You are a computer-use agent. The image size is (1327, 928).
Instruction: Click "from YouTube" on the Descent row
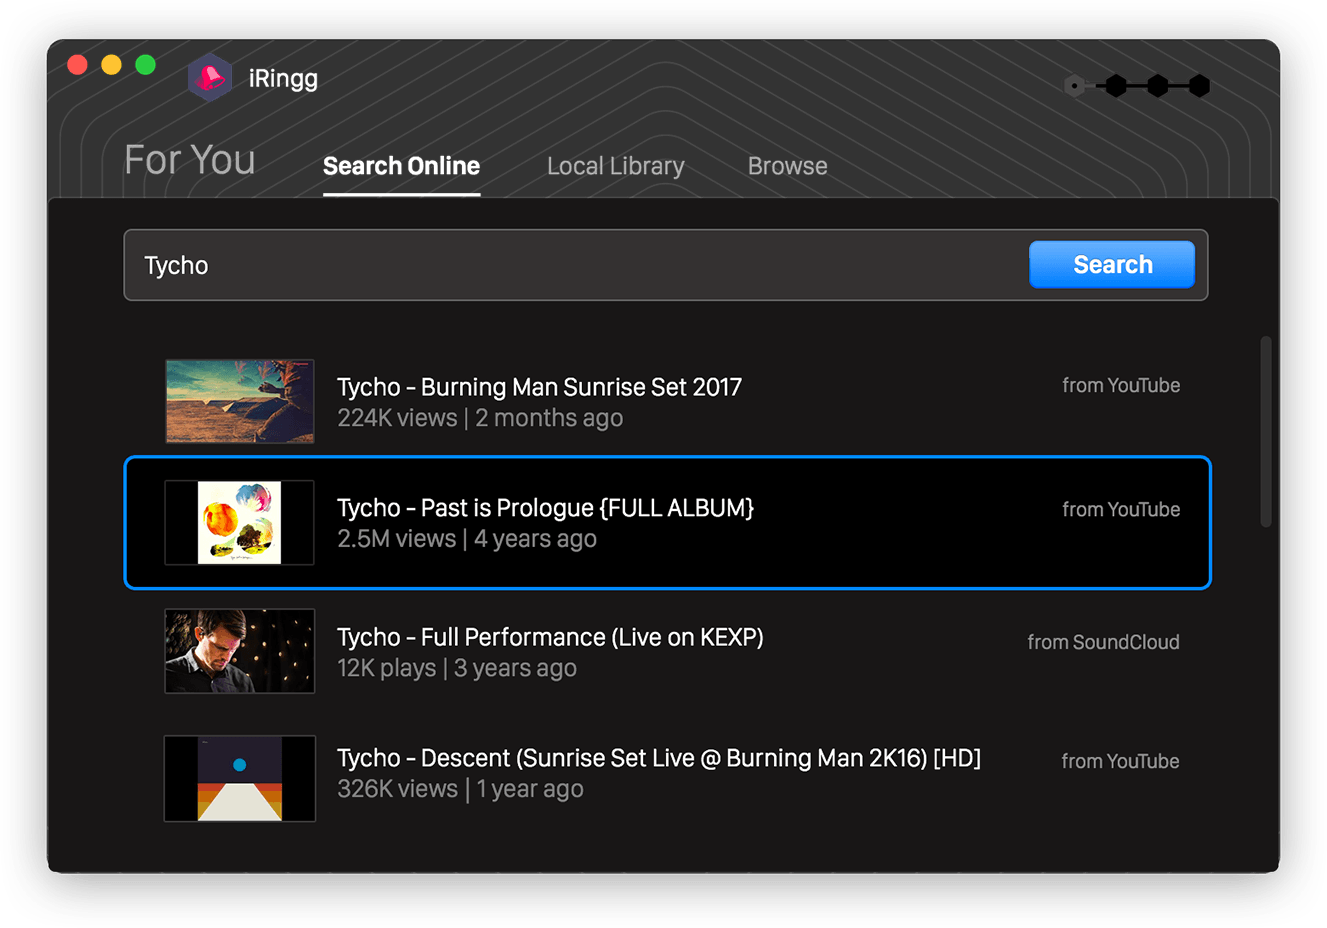point(1120,761)
